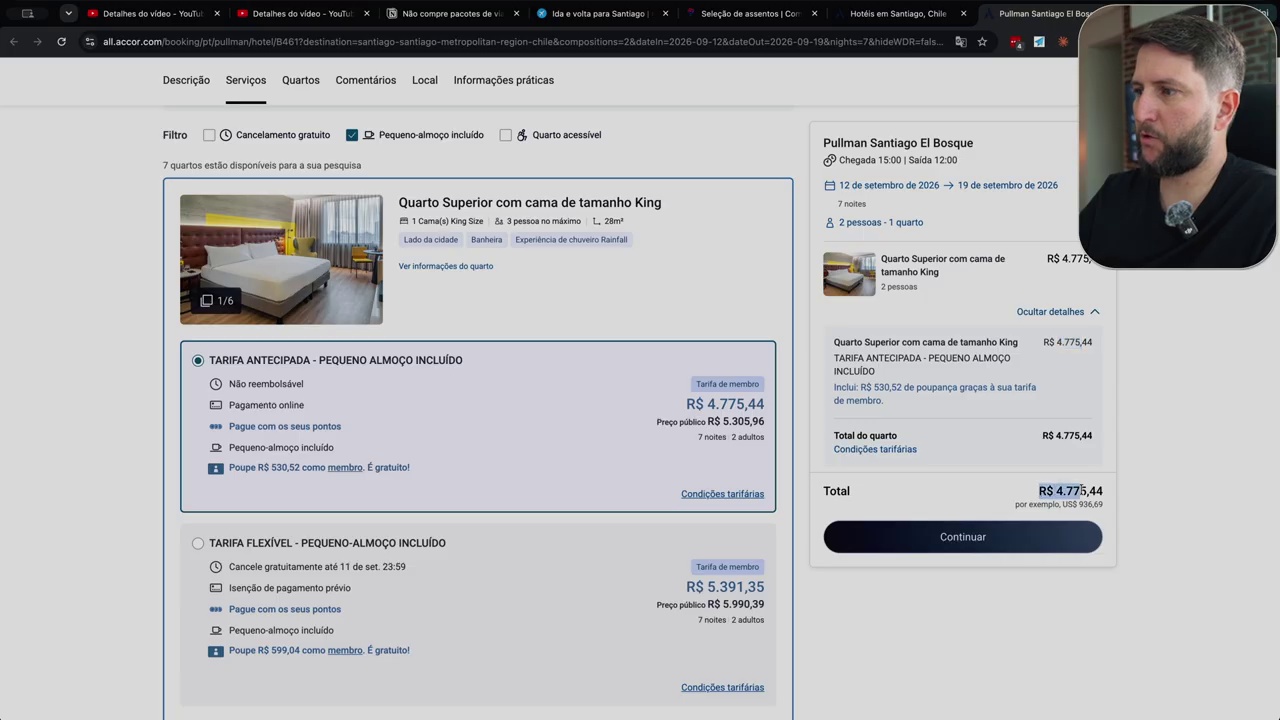Open the Serviços section tab
This screenshot has height=720, width=1280.
[x=246, y=80]
